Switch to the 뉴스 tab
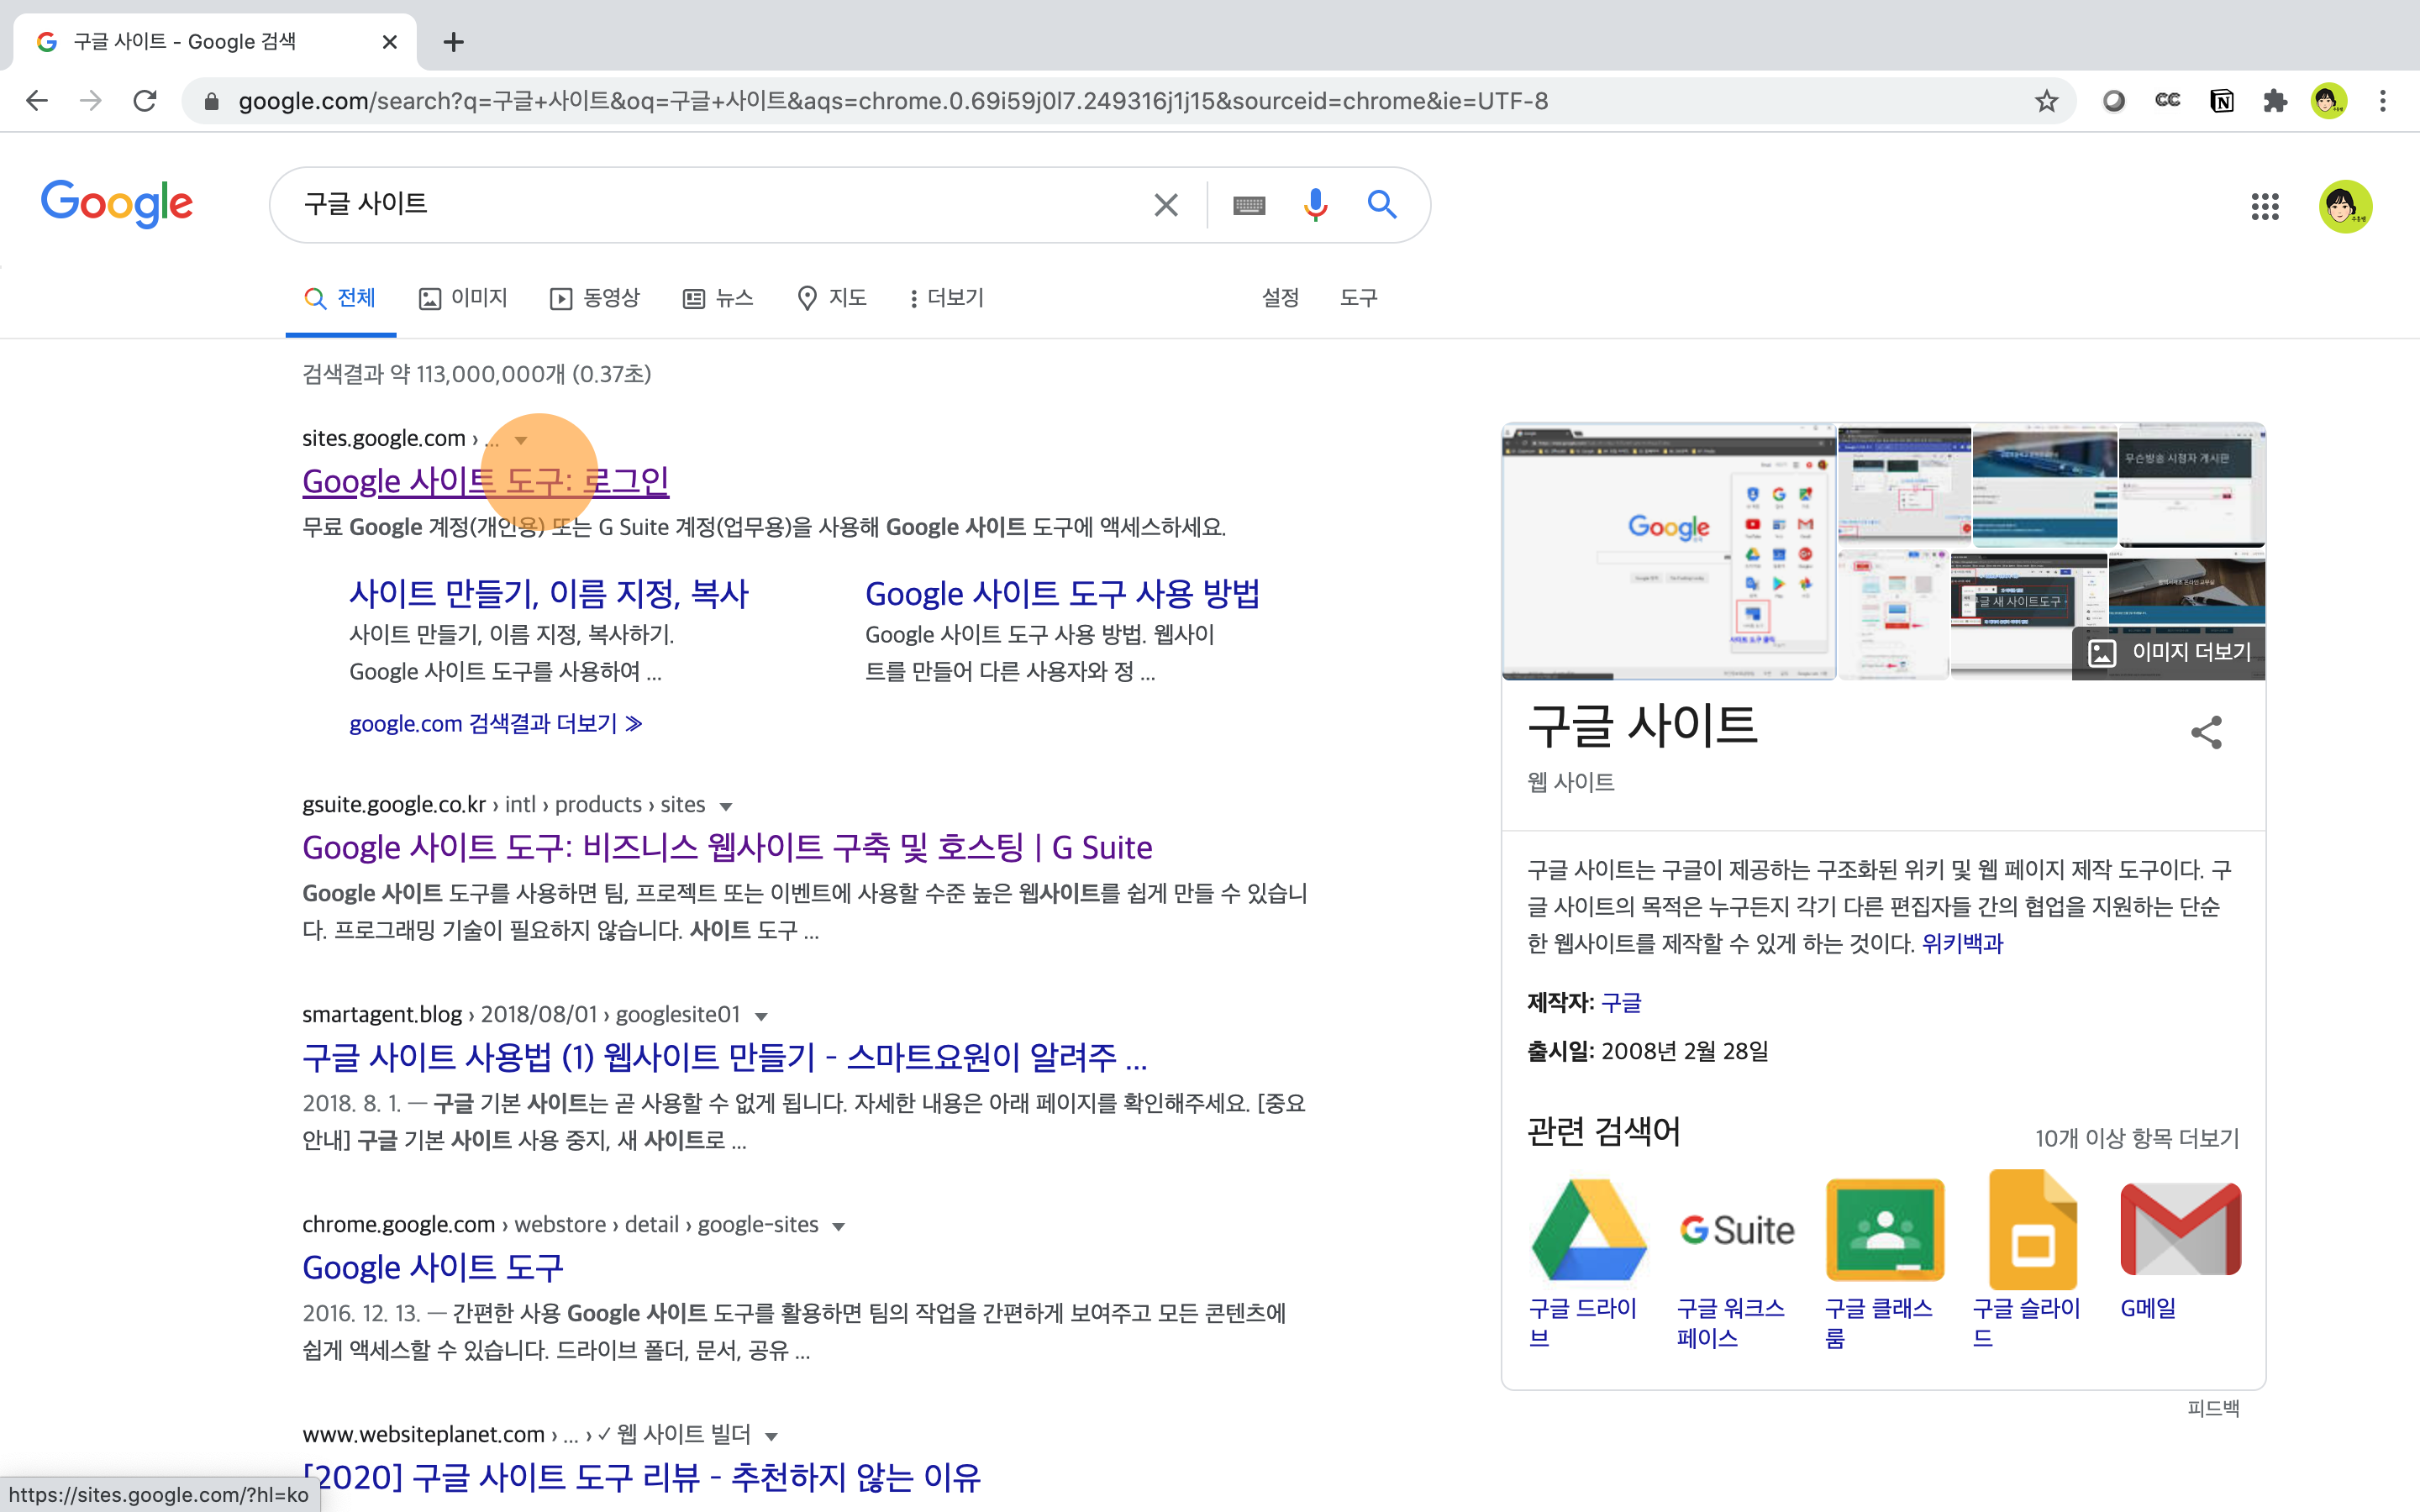The height and width of the screenshot is (1512, 2420). click(x=718, y=298)
